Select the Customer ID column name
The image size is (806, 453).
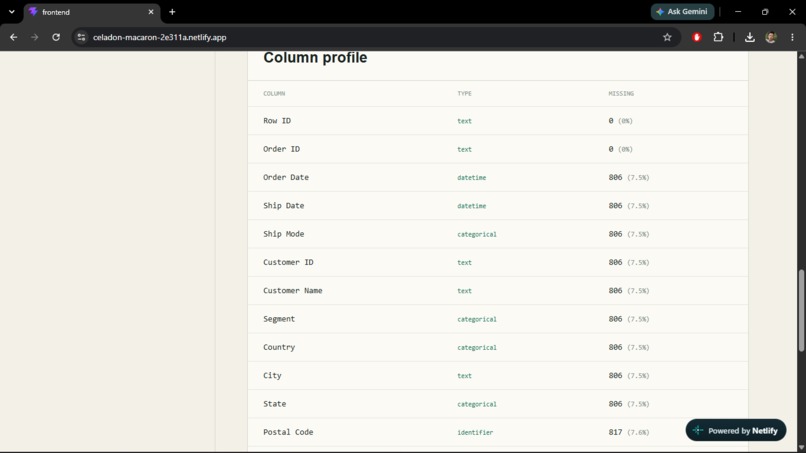(x=288, y=262)
